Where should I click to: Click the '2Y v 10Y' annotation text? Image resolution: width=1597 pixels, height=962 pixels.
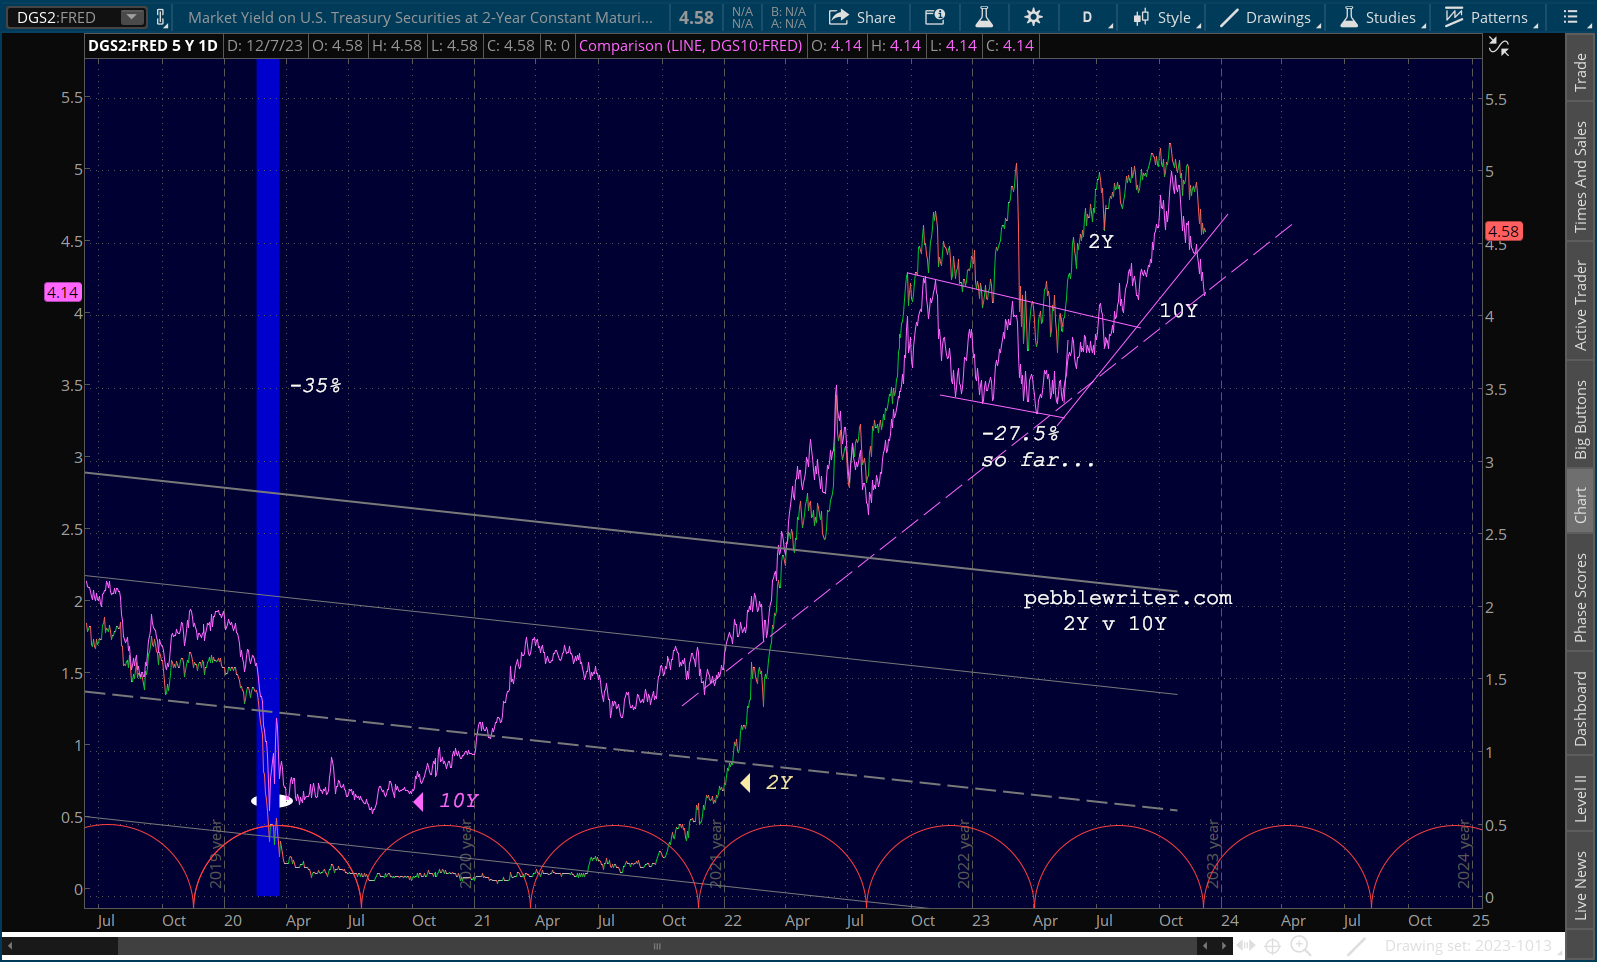click(x=1114, y=624)
